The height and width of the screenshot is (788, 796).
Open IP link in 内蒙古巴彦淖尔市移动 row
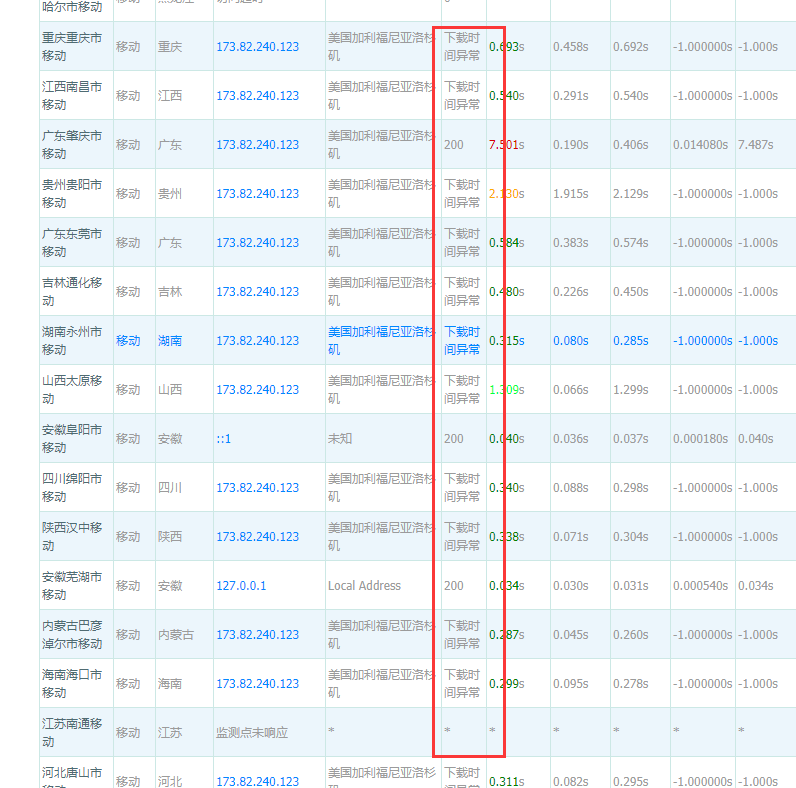(257, 635)
